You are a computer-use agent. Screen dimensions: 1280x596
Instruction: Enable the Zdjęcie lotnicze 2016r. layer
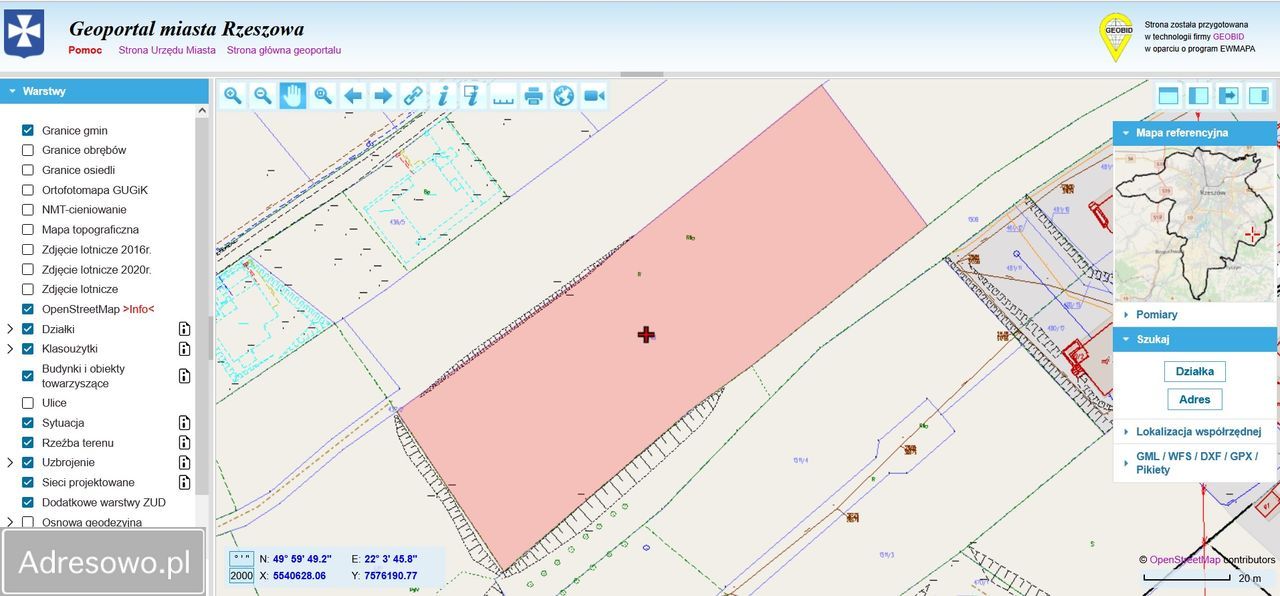[x=28, y=250]
